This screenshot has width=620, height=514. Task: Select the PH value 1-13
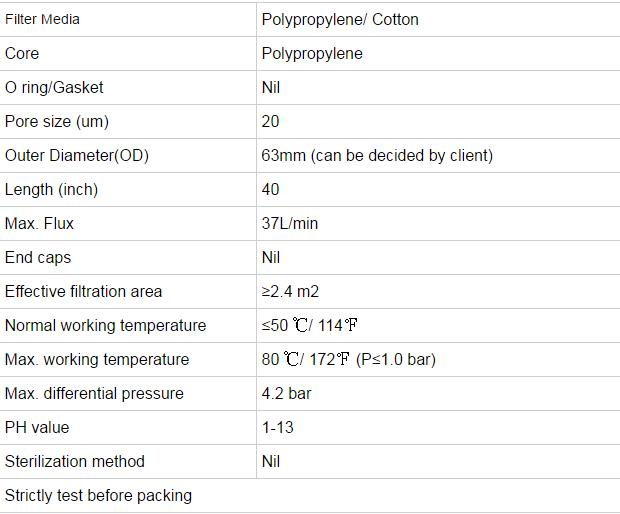click(278, 427)
